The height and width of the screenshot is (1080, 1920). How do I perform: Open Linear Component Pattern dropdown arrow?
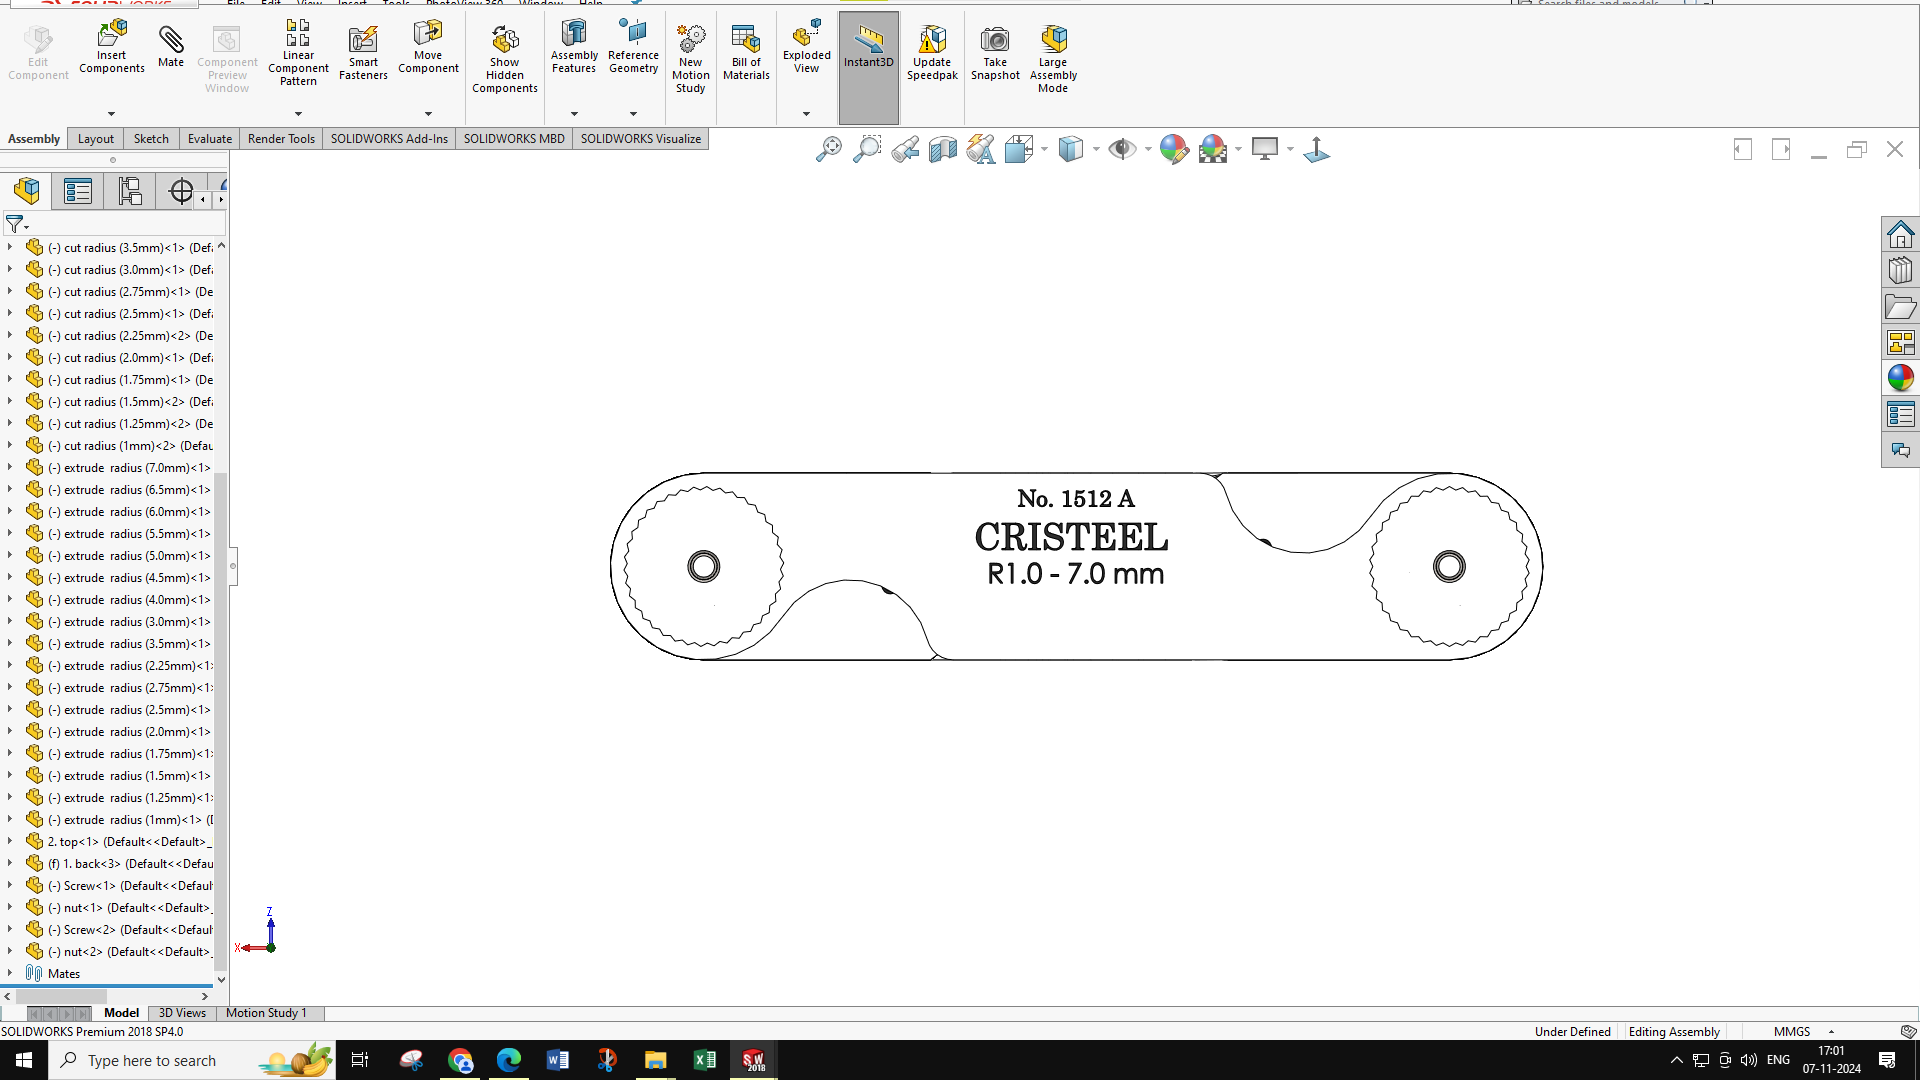[298, 114]
